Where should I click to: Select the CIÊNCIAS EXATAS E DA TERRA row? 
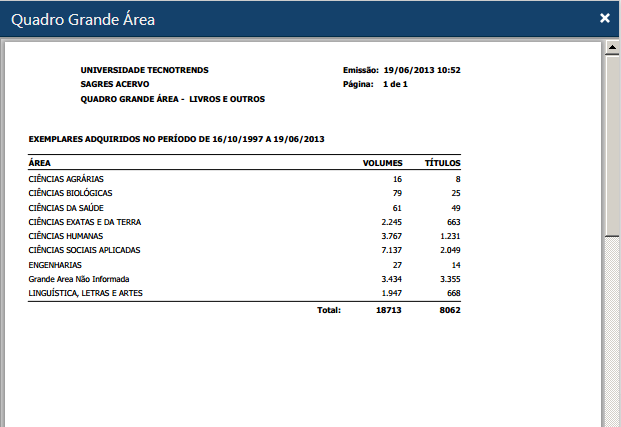85,221
